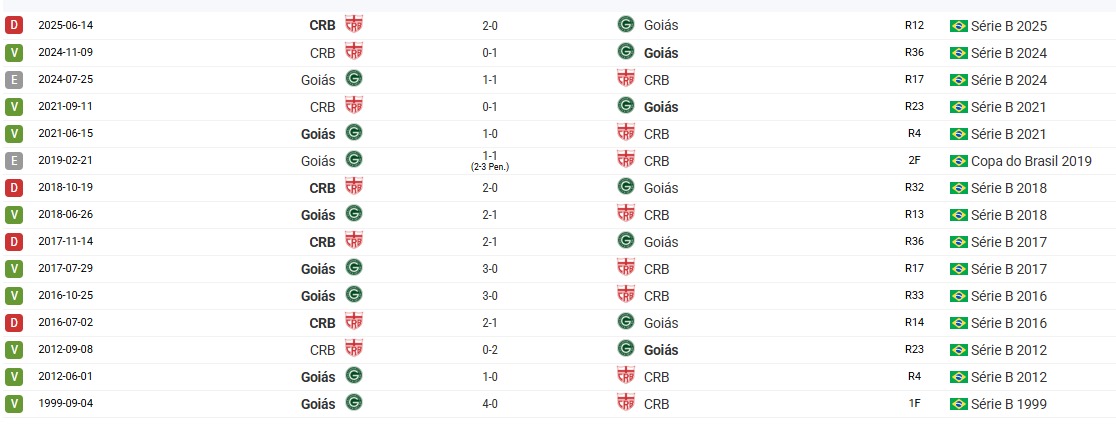Click the red D badge for 2025-06-14
This screenshot has width=1116, height=435.
coord(14,25)
